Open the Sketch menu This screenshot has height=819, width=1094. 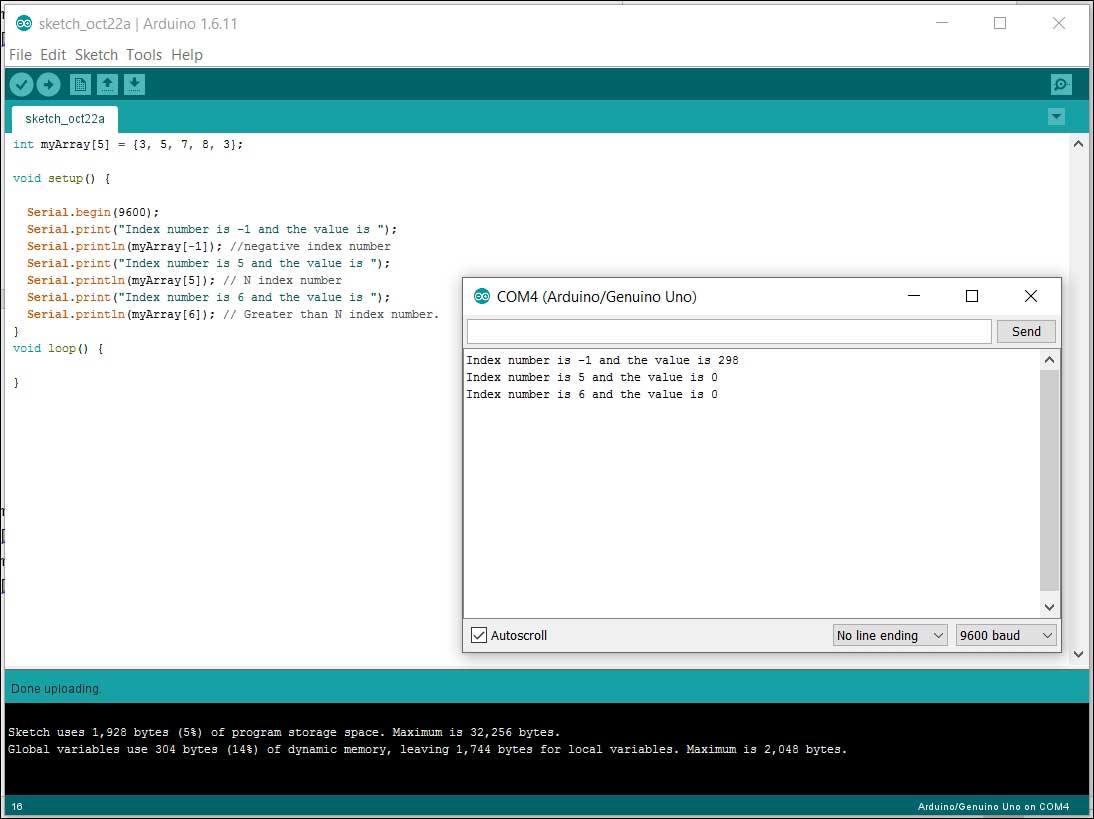[x=96, y=55]
